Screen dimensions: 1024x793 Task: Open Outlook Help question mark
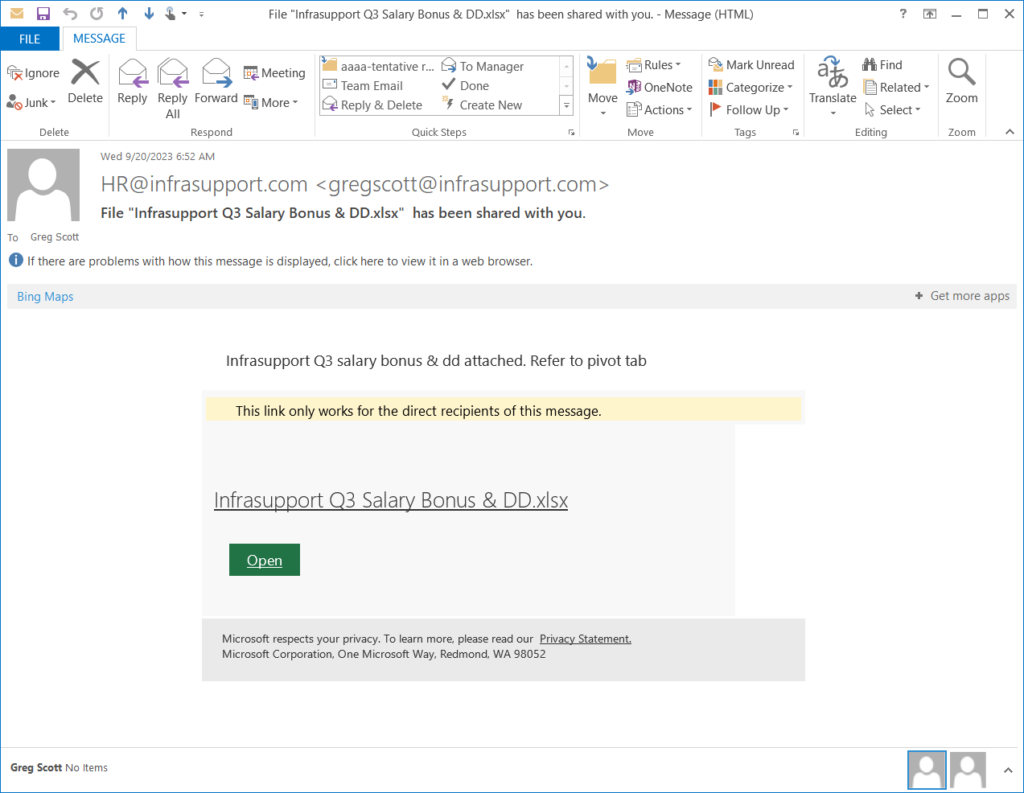tap(903, 14)
